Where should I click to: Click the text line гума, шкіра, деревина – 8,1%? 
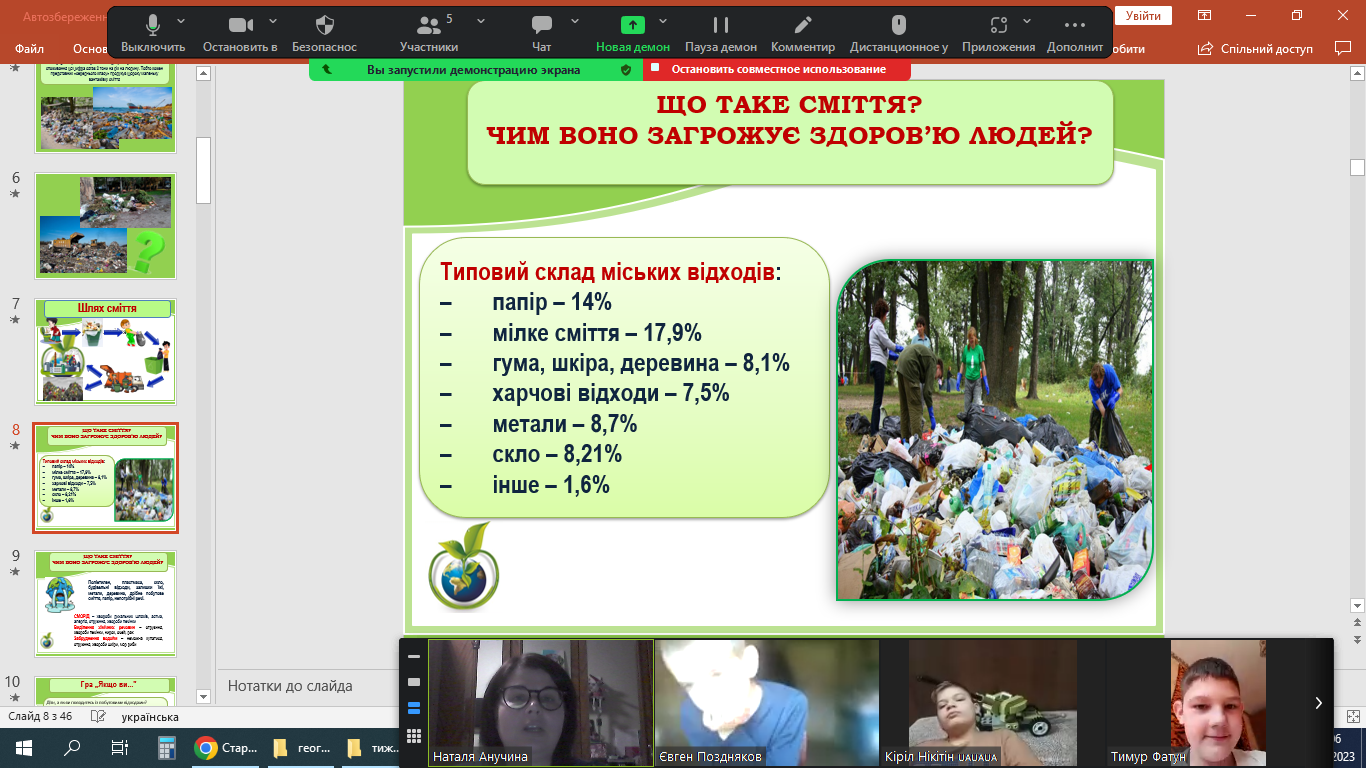tap(641, 363)
